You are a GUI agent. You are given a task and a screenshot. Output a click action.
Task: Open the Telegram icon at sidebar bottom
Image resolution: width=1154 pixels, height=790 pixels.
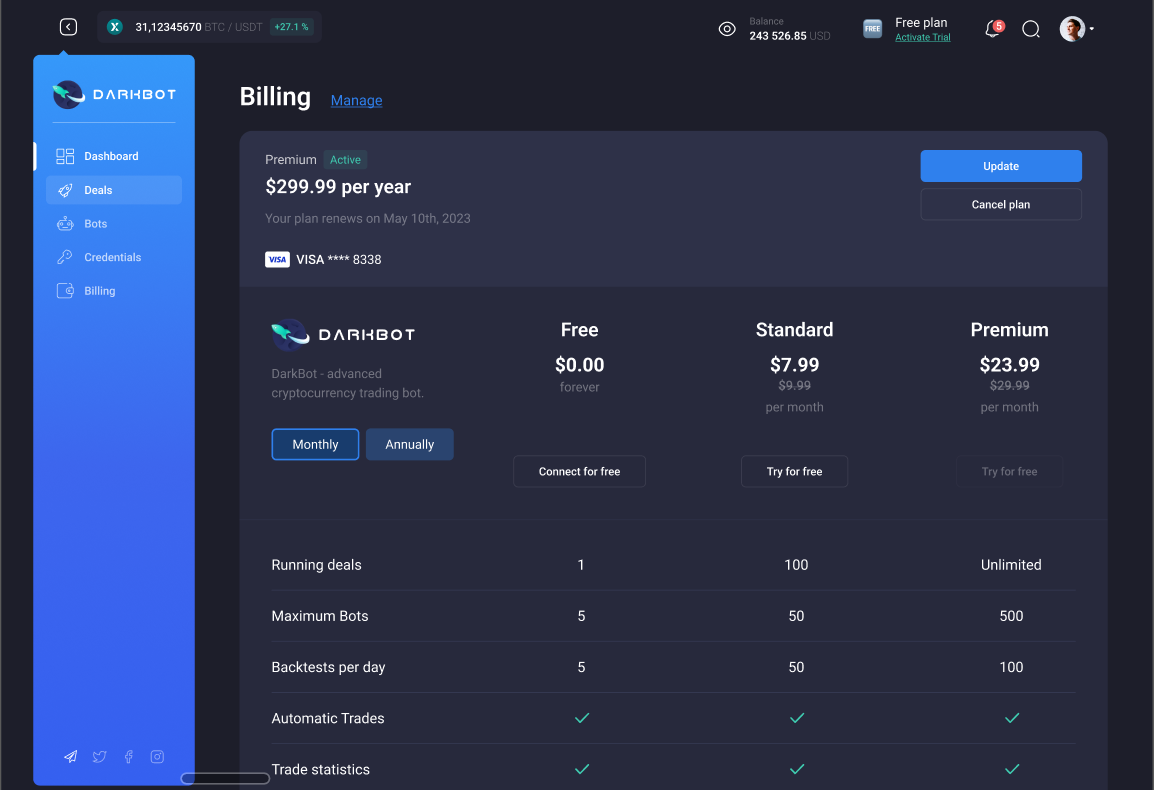coord(70,757)
